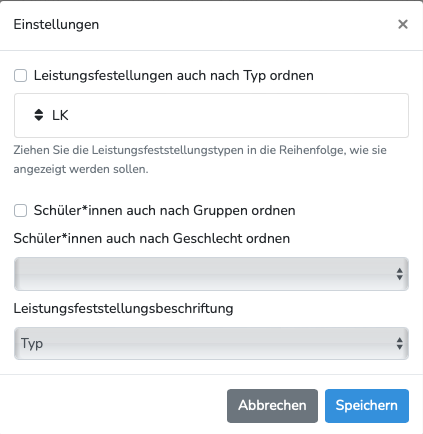This screenshot has width=423, height=434.
Task: Click the label "Leistungsfestellungen auch nach Typ ordnen"
Action: click(174, 76)
